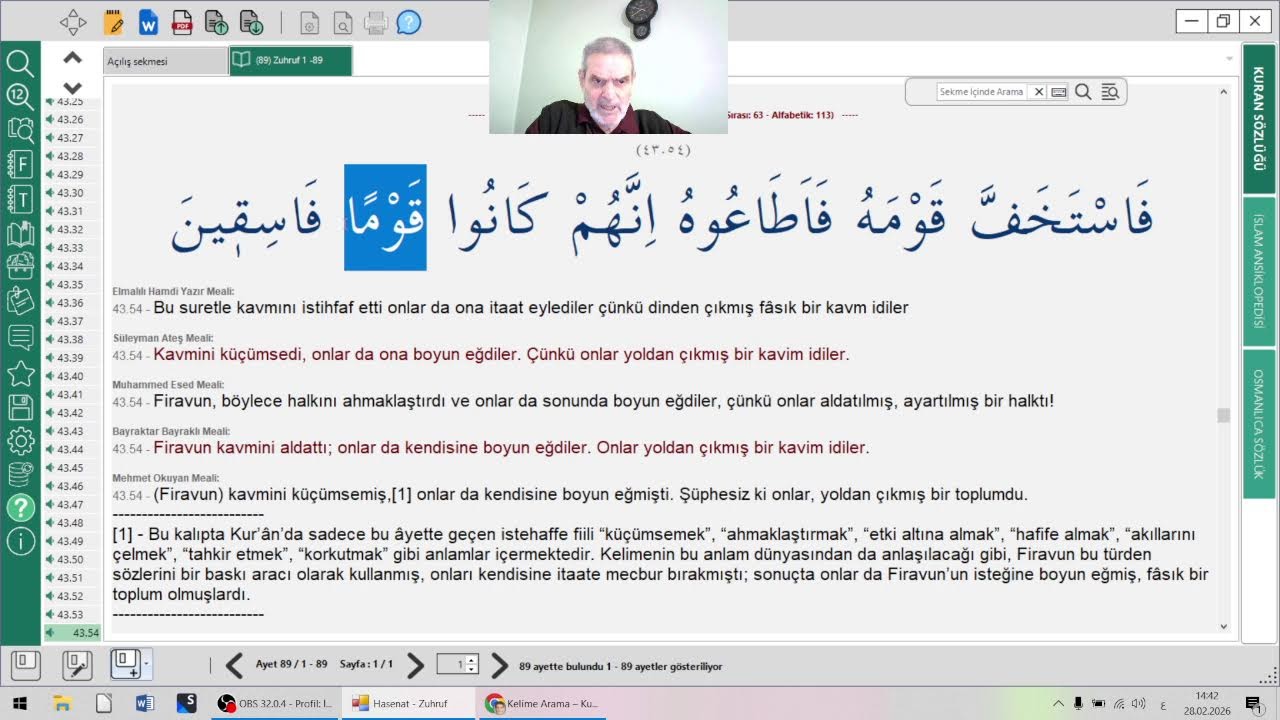Click the Sekme İçinde Arama input field
The image size is (1280, 720).
982,92
